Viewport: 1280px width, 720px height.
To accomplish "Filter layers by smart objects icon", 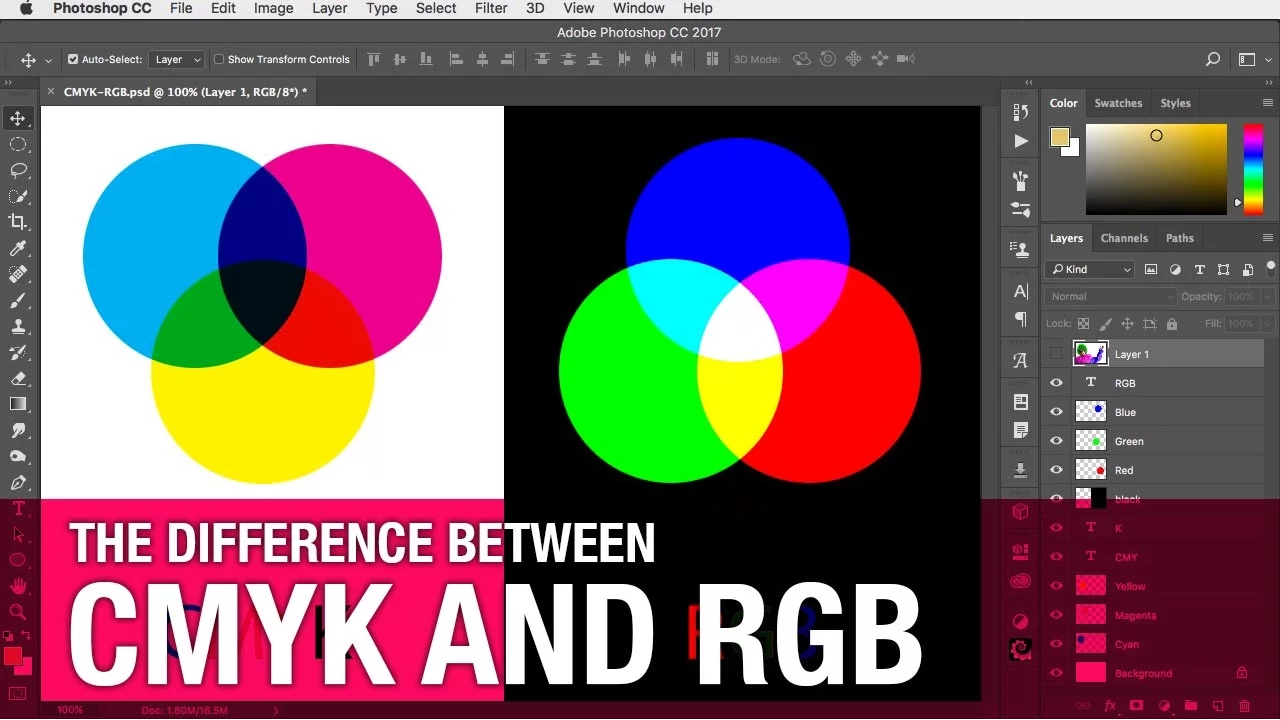I will (x=1247, y=269).
